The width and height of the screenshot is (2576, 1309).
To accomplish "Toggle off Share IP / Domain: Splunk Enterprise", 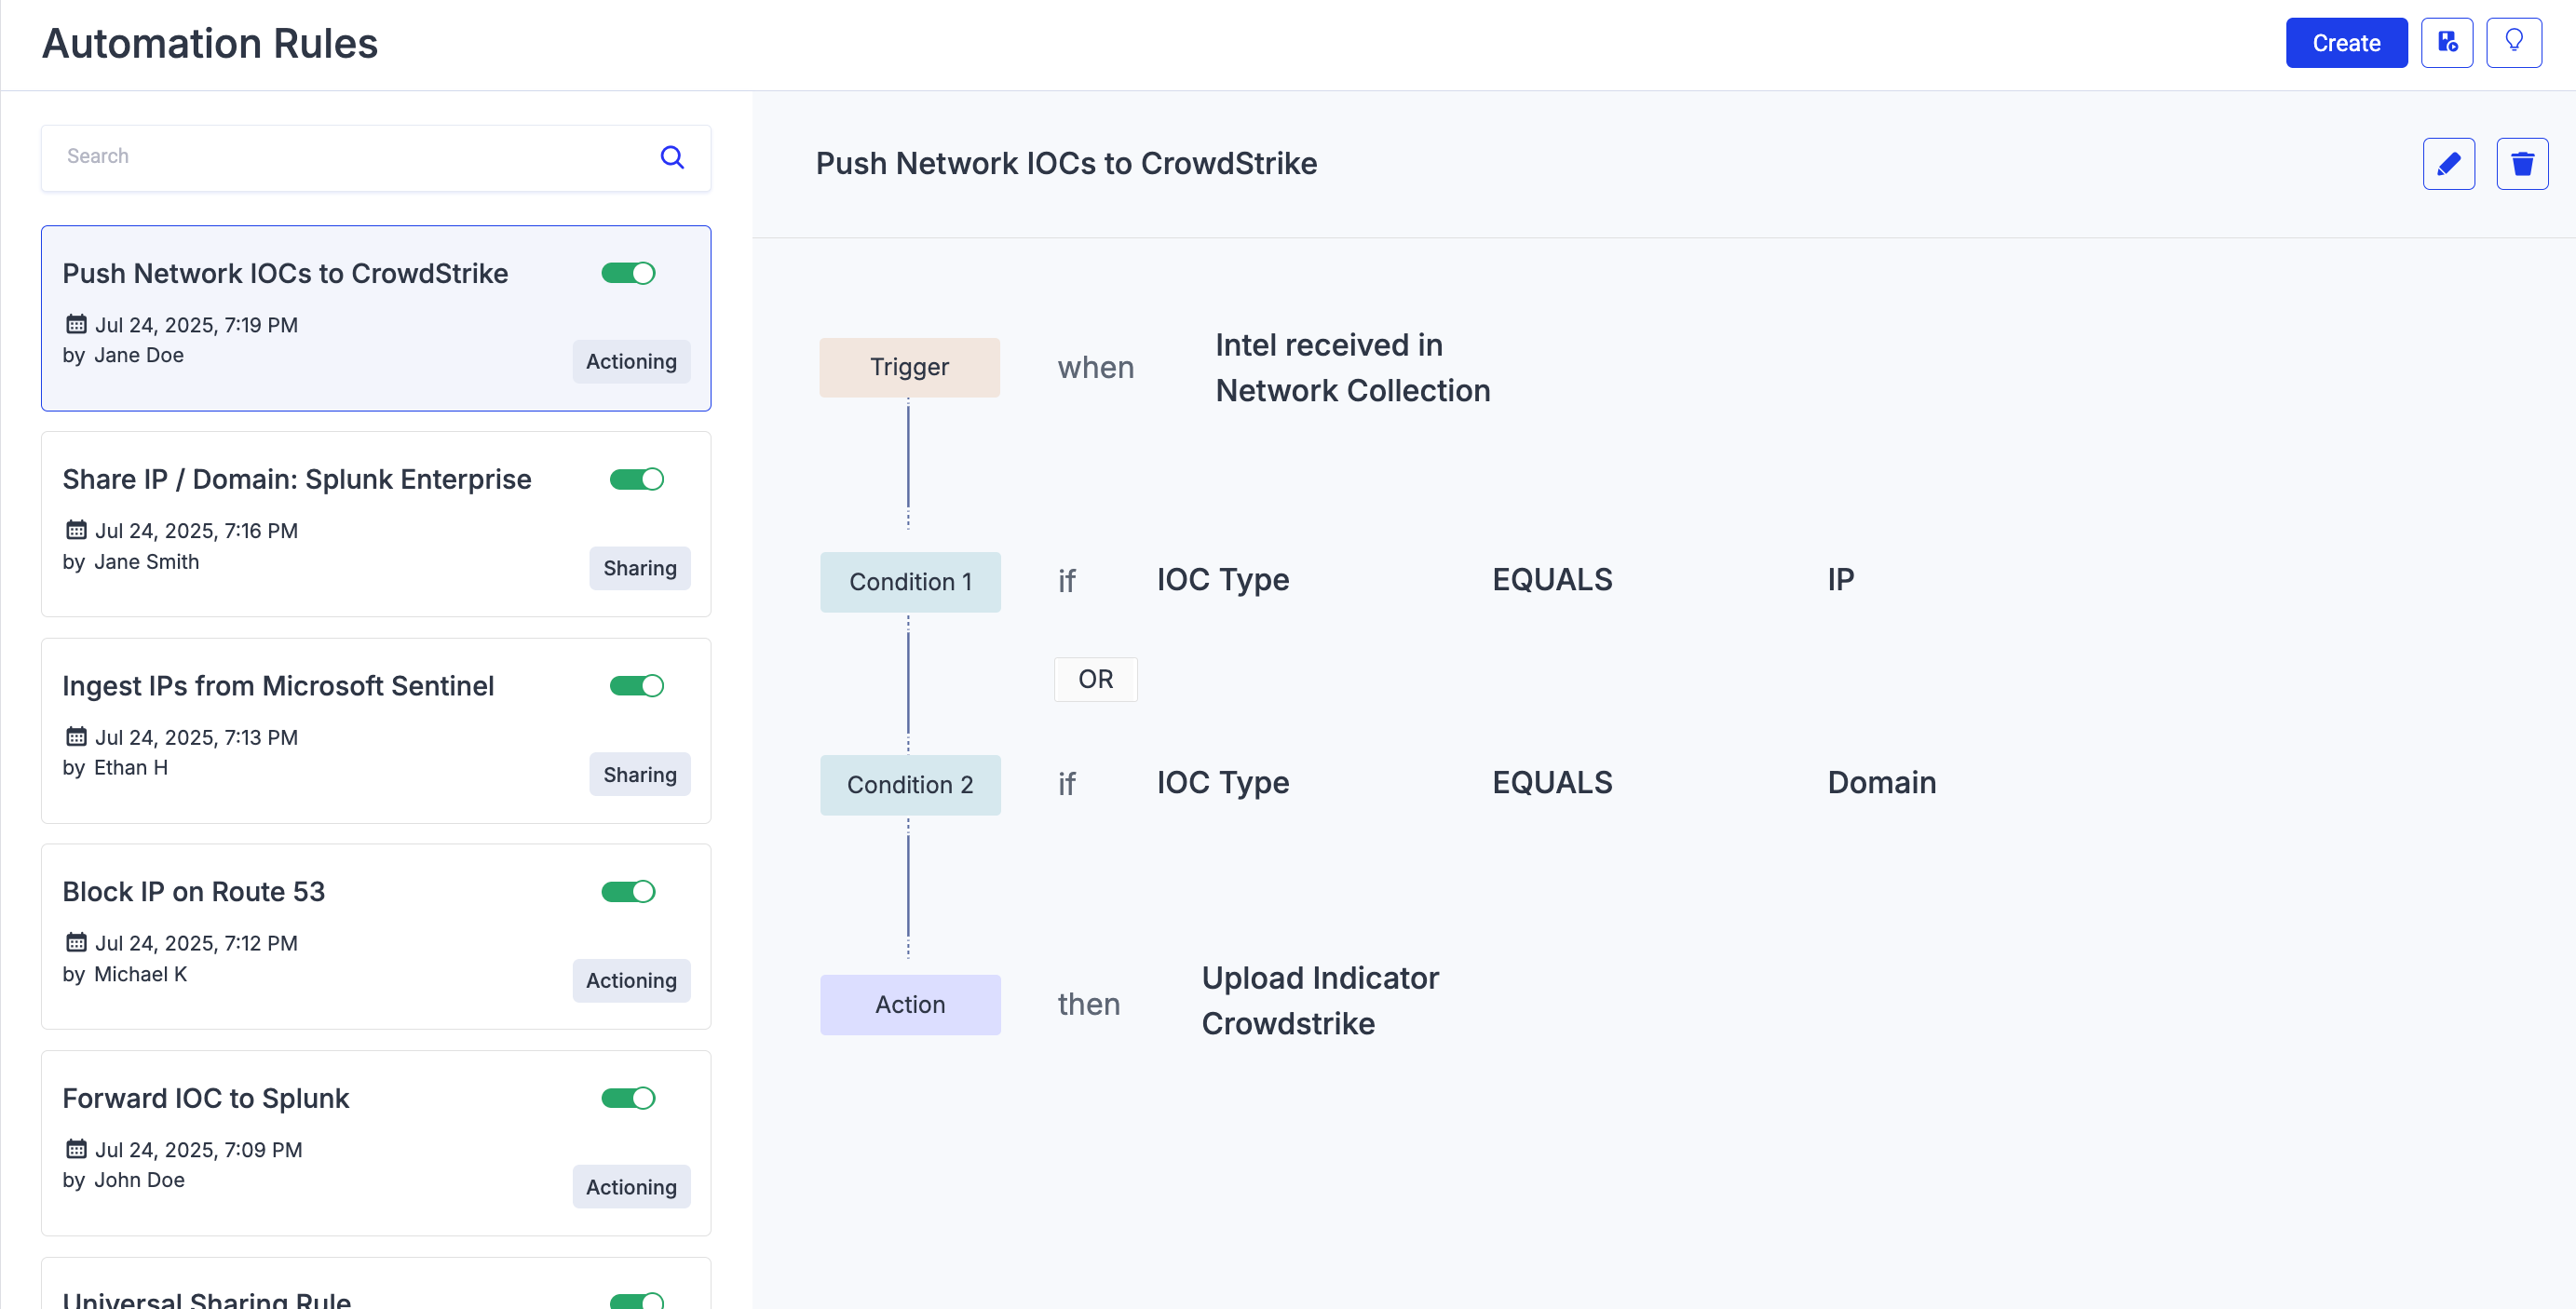I will click(636, 479).
